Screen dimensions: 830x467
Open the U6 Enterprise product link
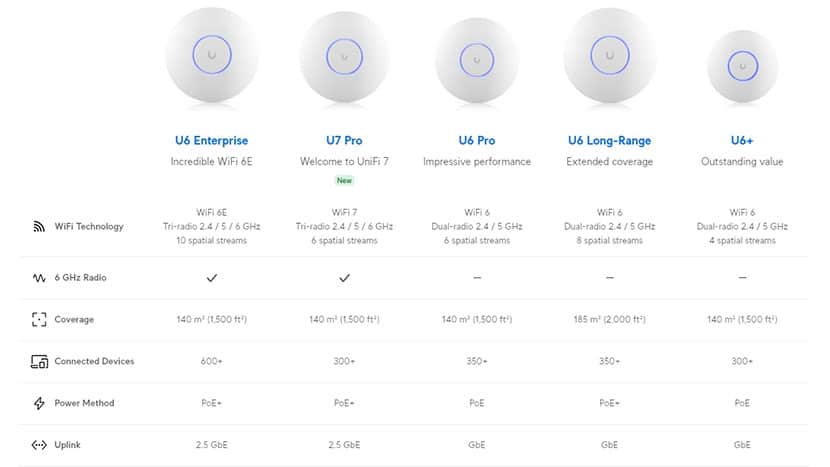point(211,141)
